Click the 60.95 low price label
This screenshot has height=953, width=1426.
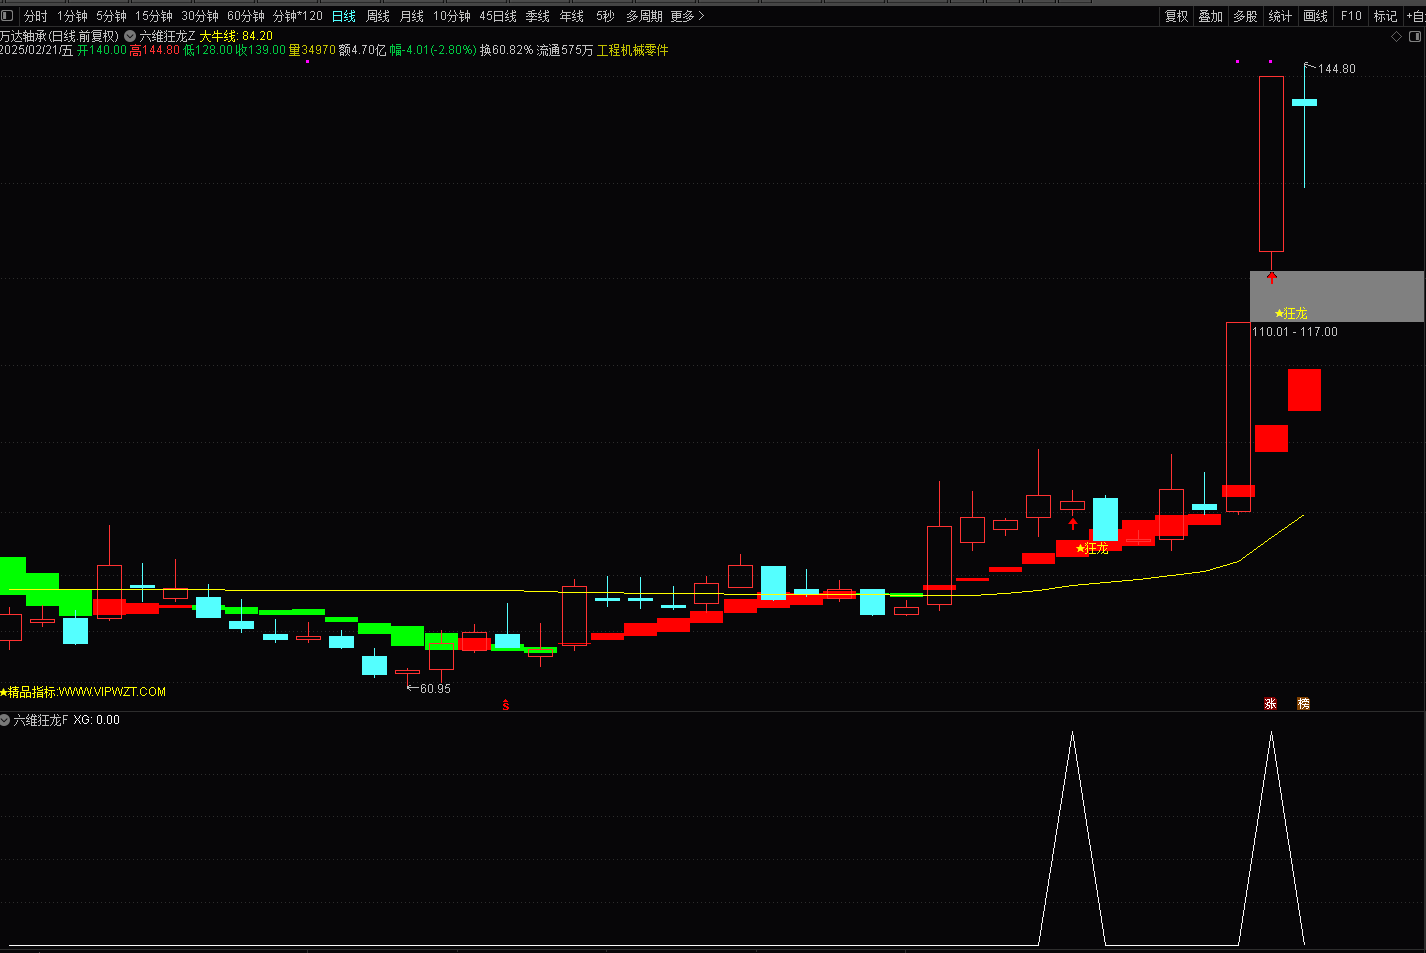tap(435, 689)
